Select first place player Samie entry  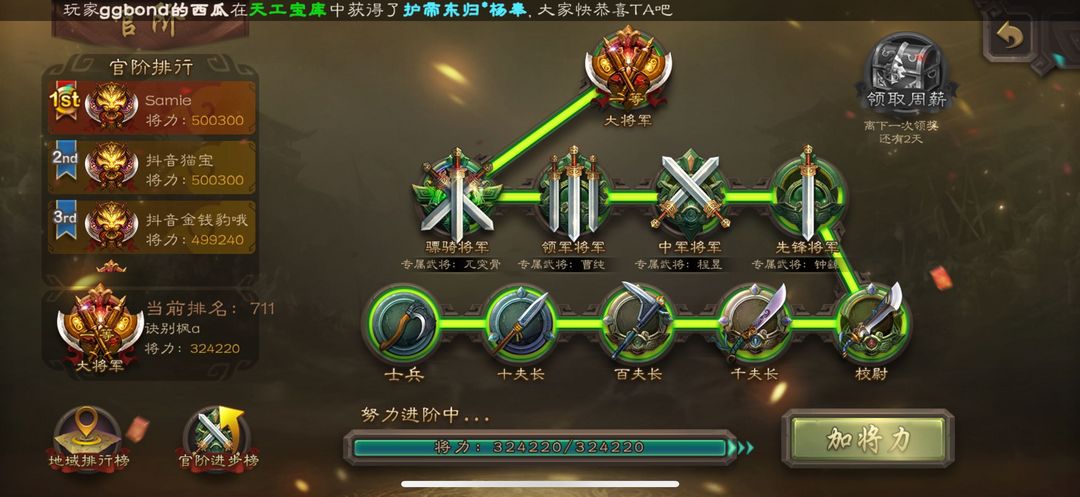(x=150, y=108)
